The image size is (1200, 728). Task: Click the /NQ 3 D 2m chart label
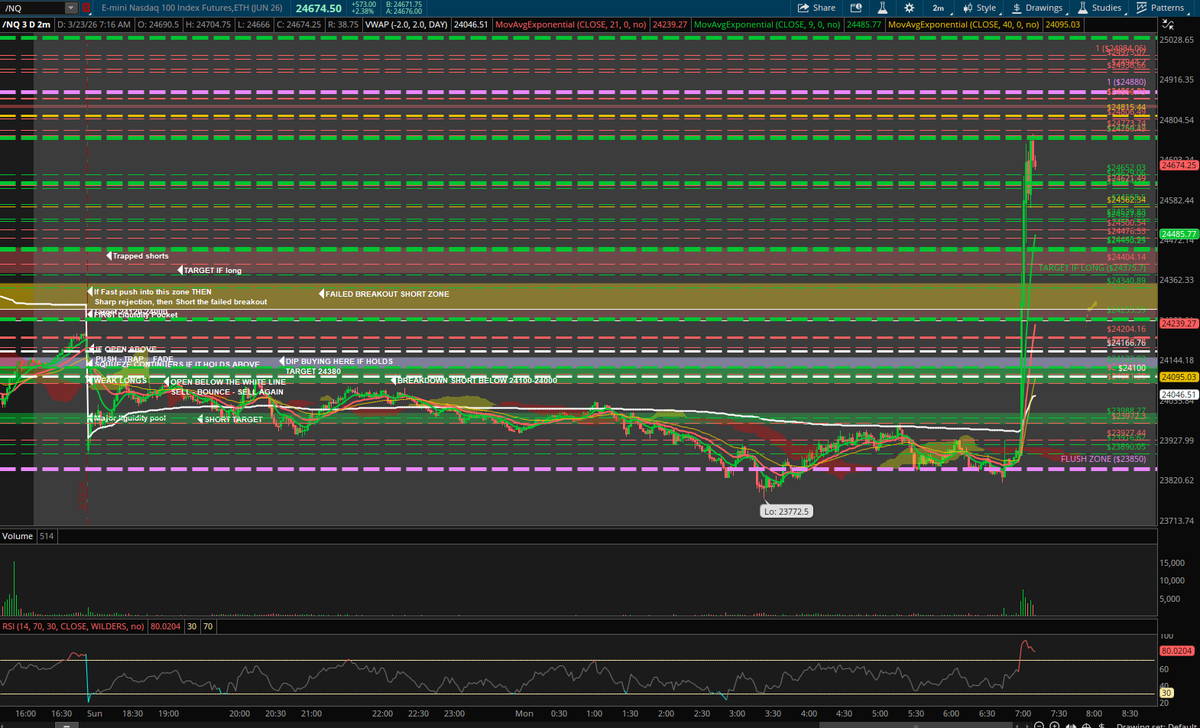tap(27, 23)
